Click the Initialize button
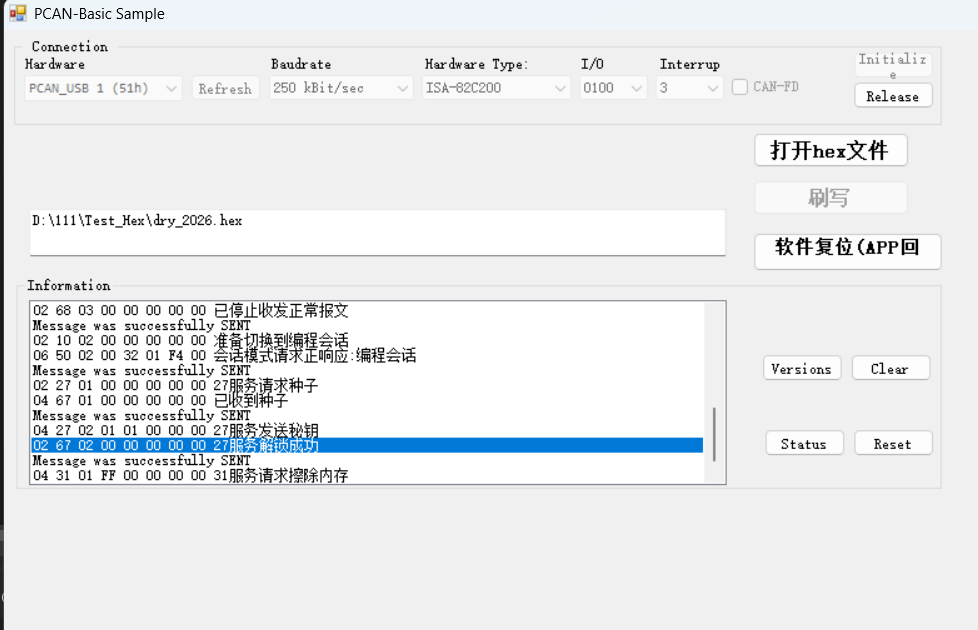 [893, 65]
